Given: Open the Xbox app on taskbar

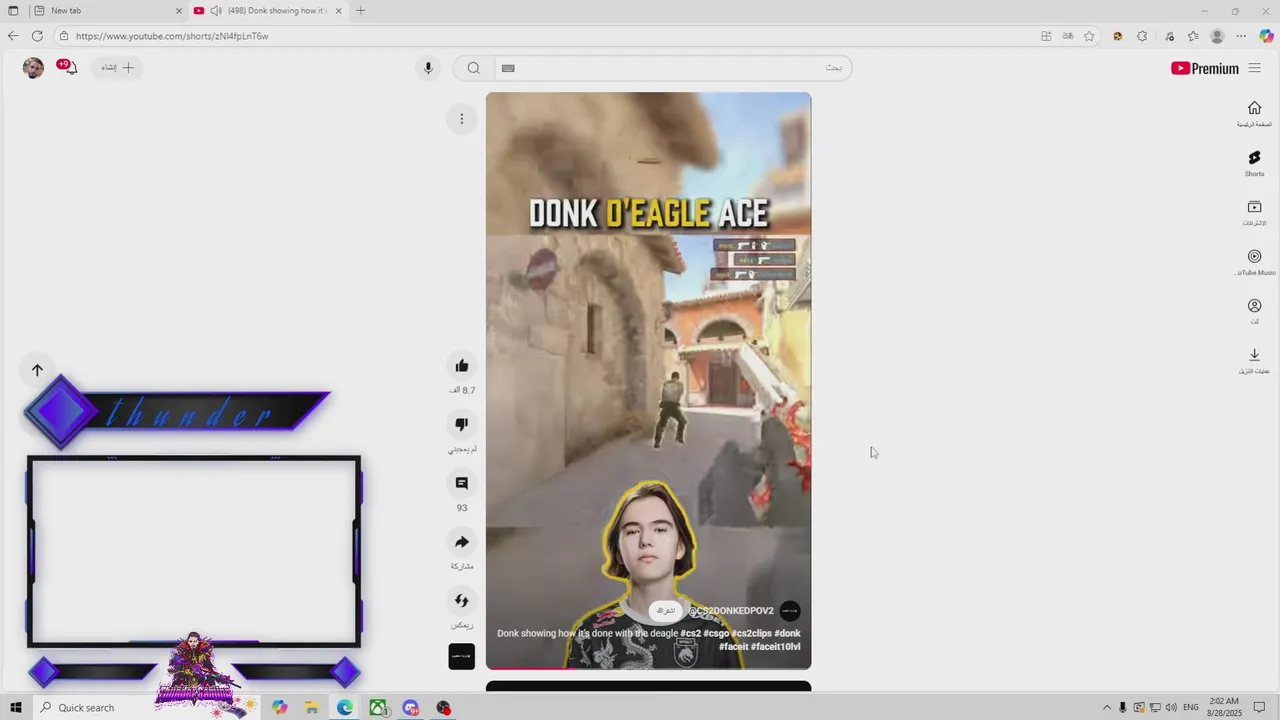Looking at the screenshot, I should 378,707.
